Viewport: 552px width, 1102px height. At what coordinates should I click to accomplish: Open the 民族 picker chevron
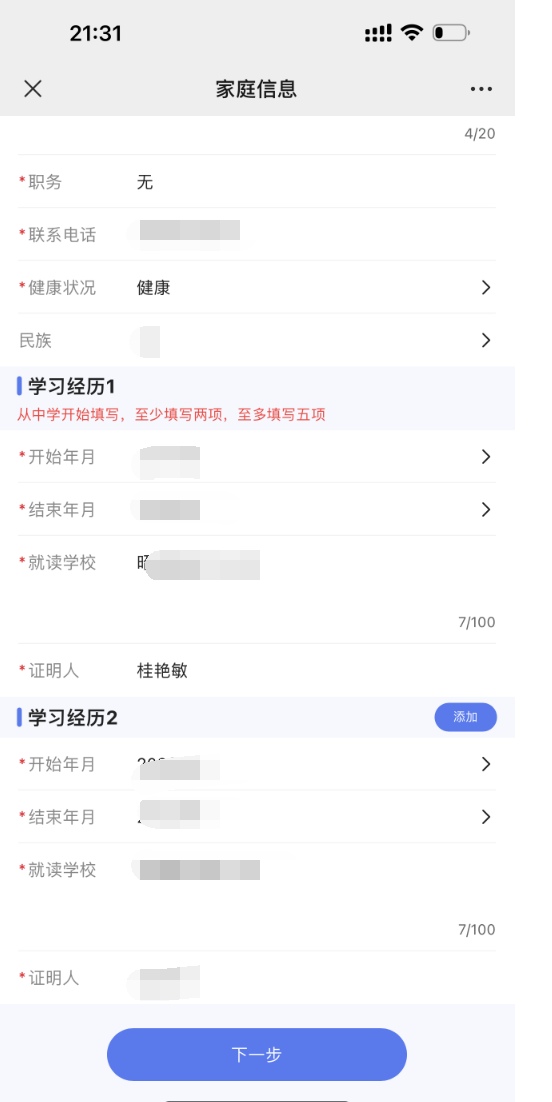click(486, 340)
